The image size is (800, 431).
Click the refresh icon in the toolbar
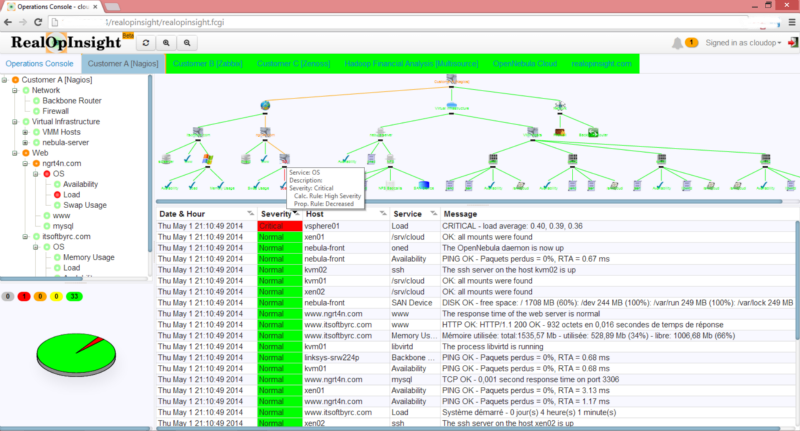click(x=146, y=43)
